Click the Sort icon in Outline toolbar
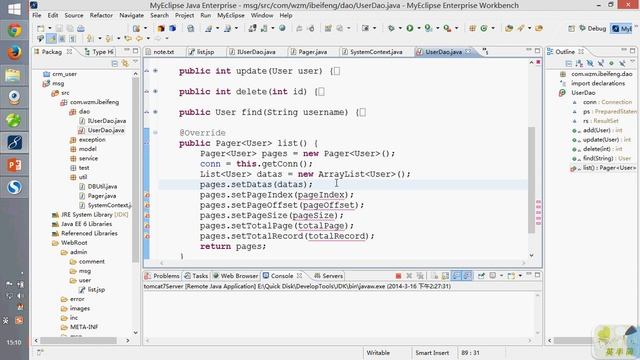 point(579,63)
